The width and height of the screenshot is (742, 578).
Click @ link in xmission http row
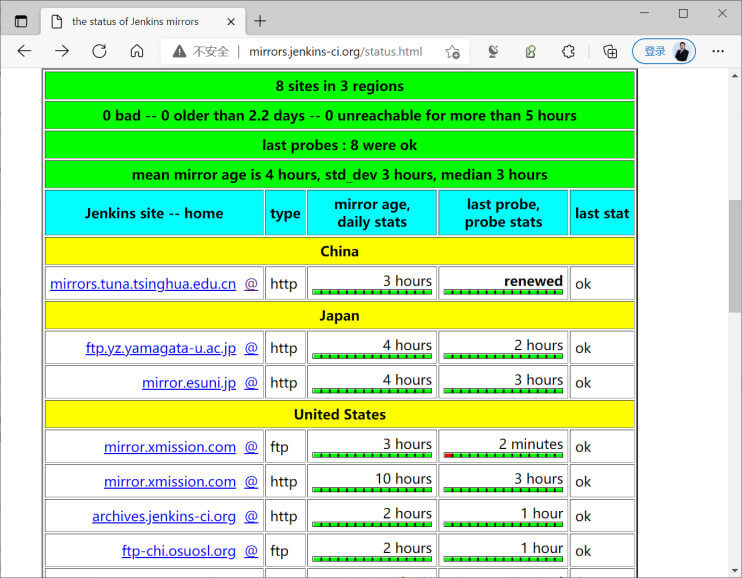point(251,482)
